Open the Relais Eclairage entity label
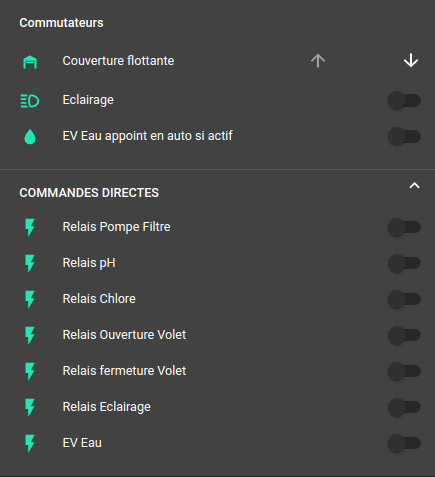The height and width of the screenshot is (477, 435). coord(107,407)
